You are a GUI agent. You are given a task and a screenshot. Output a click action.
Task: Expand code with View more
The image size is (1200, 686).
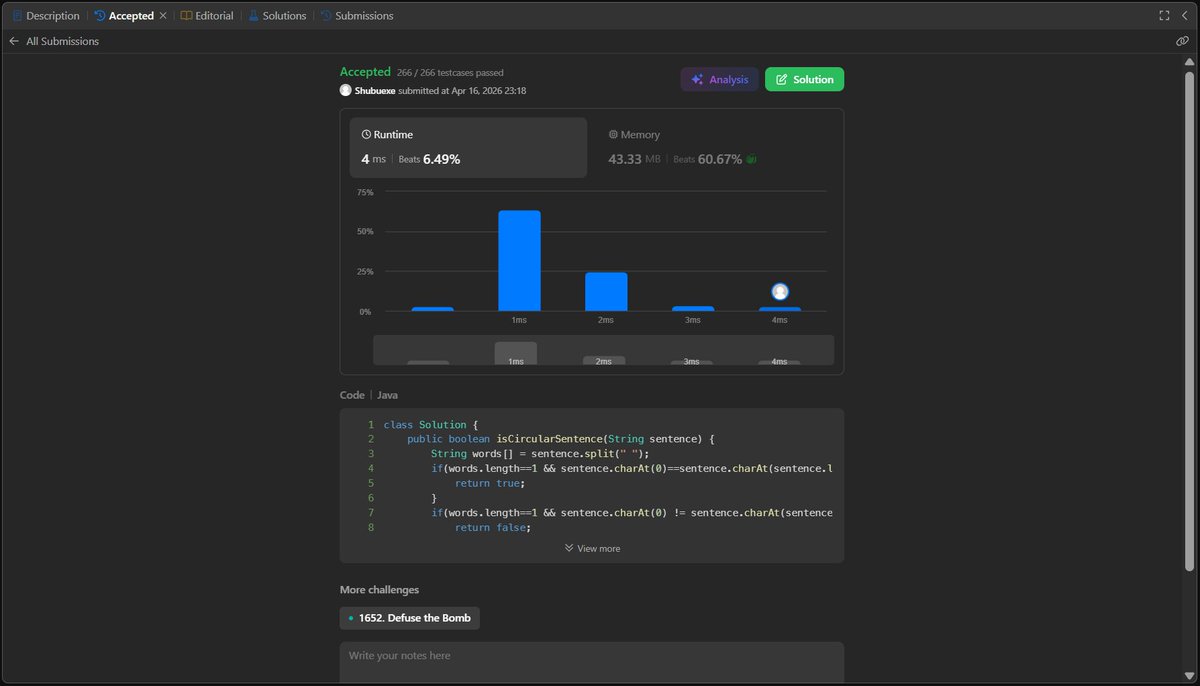pyautogui.click(x=592, y=548)
